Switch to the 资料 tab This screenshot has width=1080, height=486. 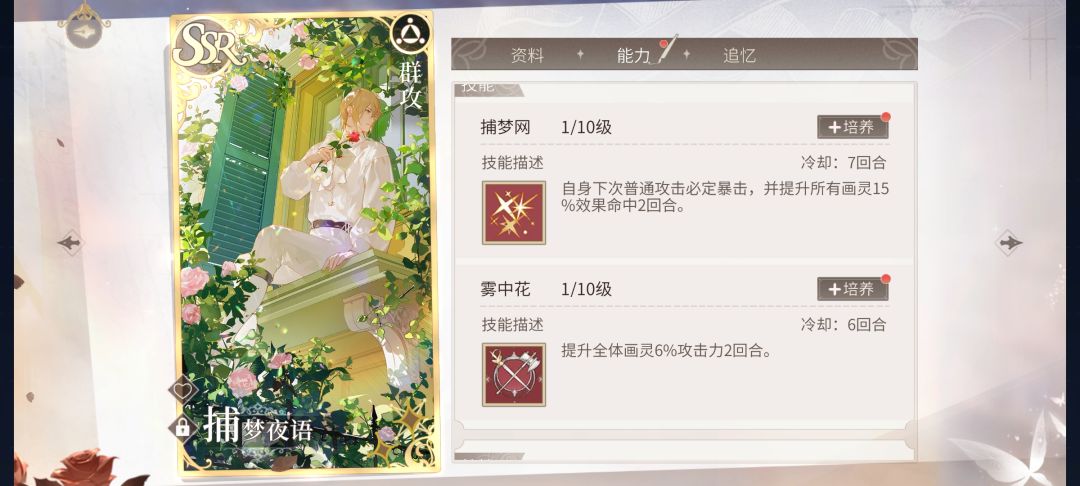(528, 56)
